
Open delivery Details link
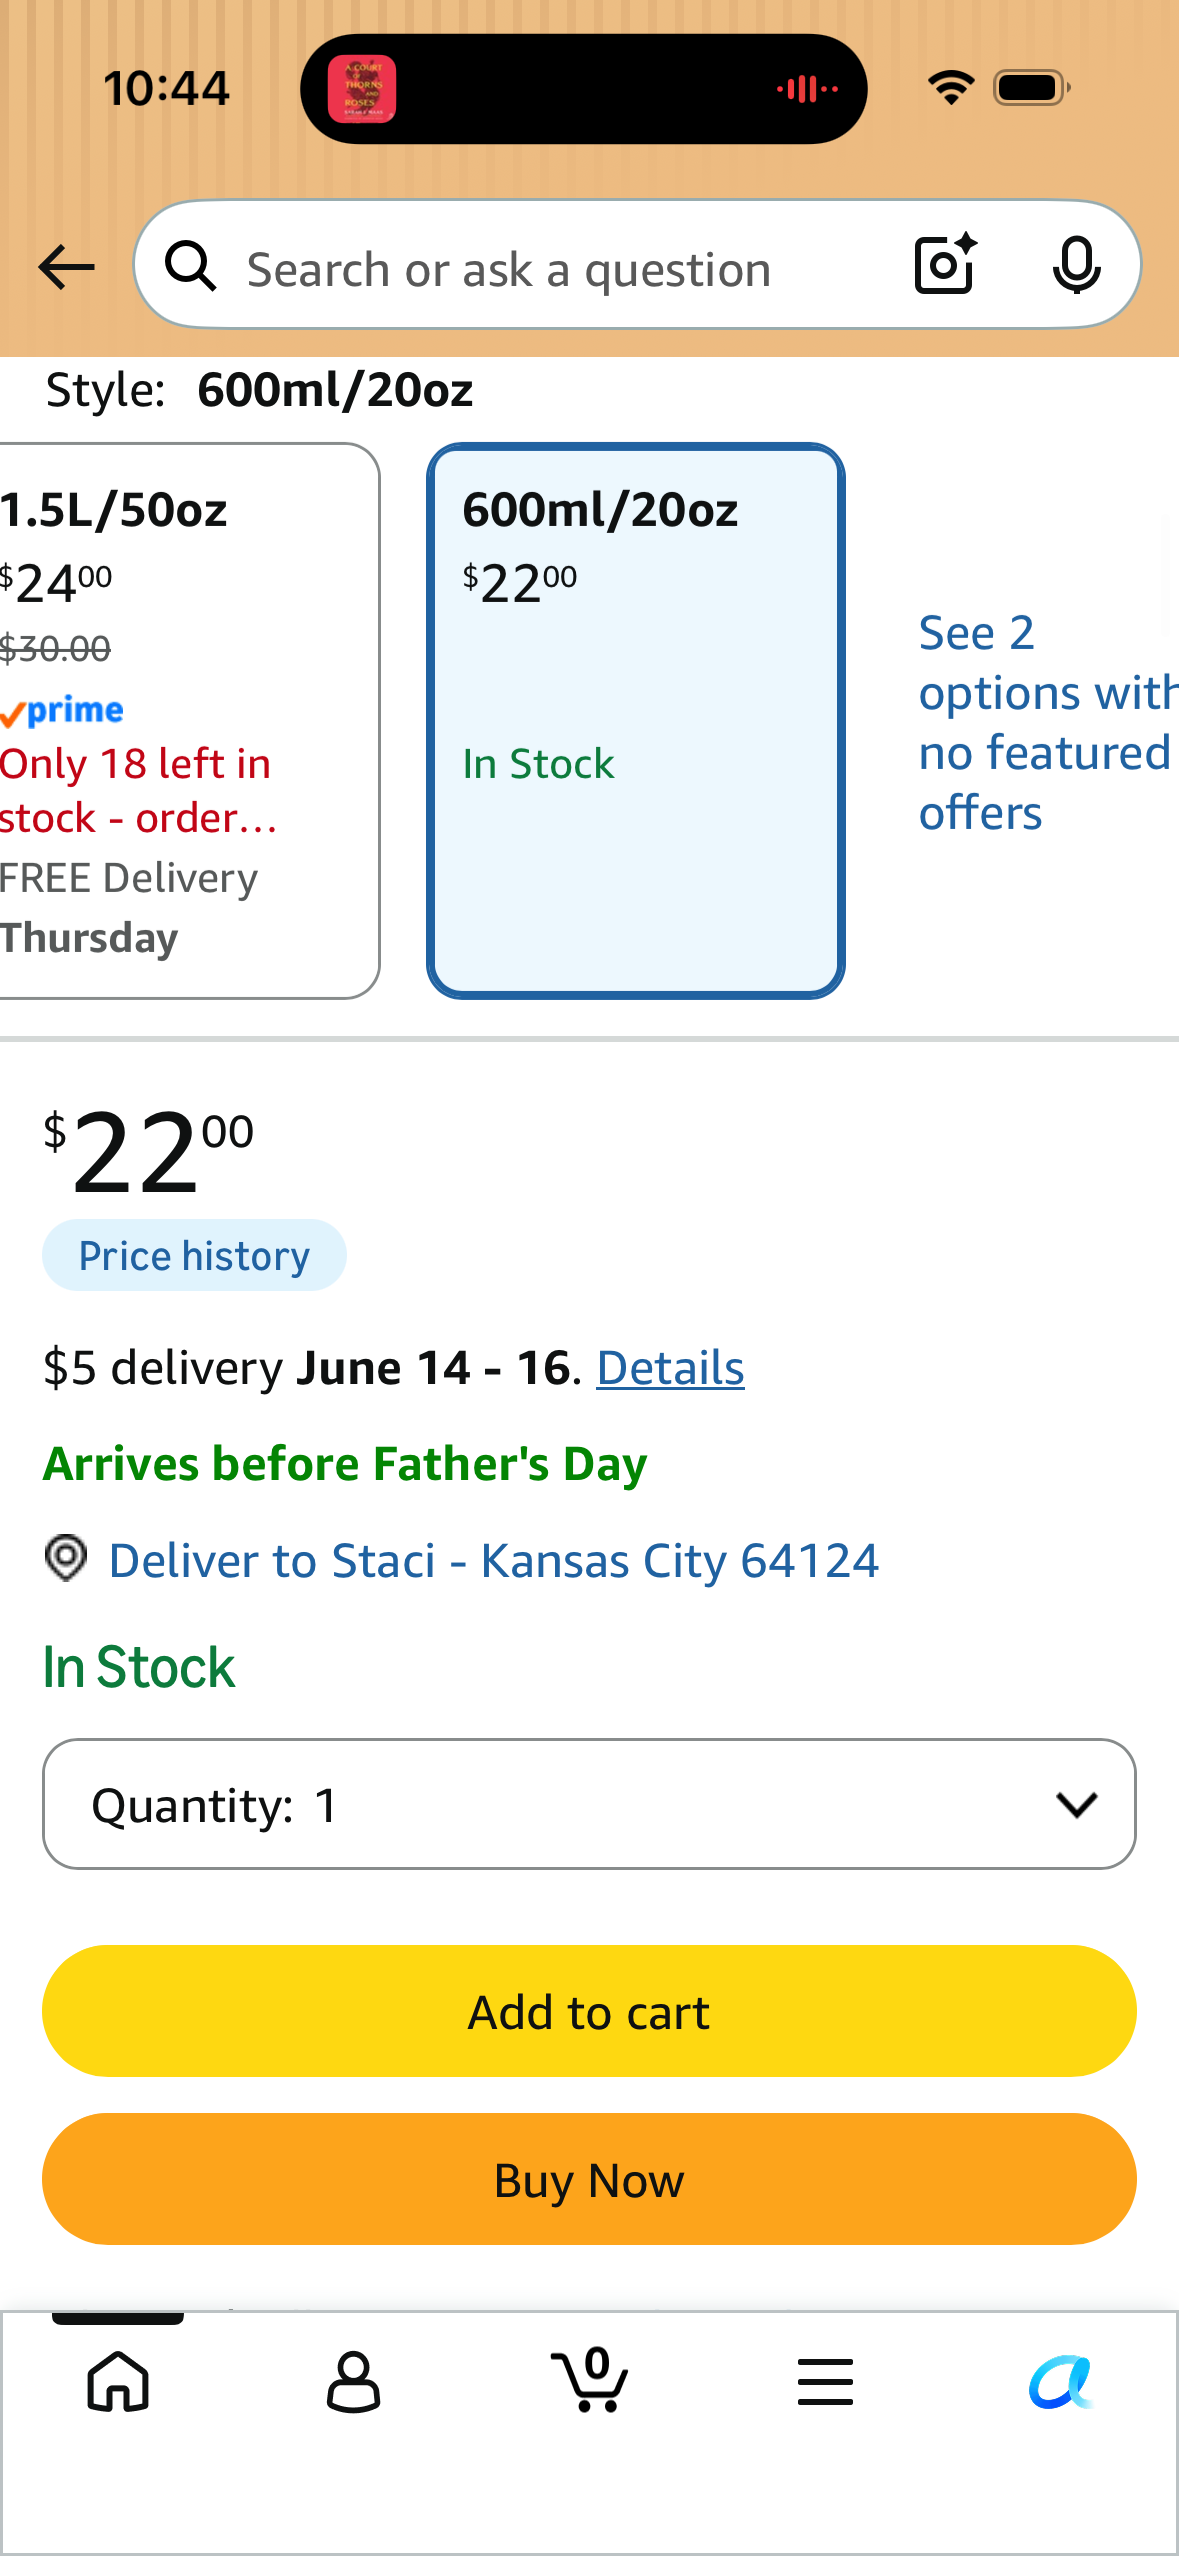(x=670, y=1367)
